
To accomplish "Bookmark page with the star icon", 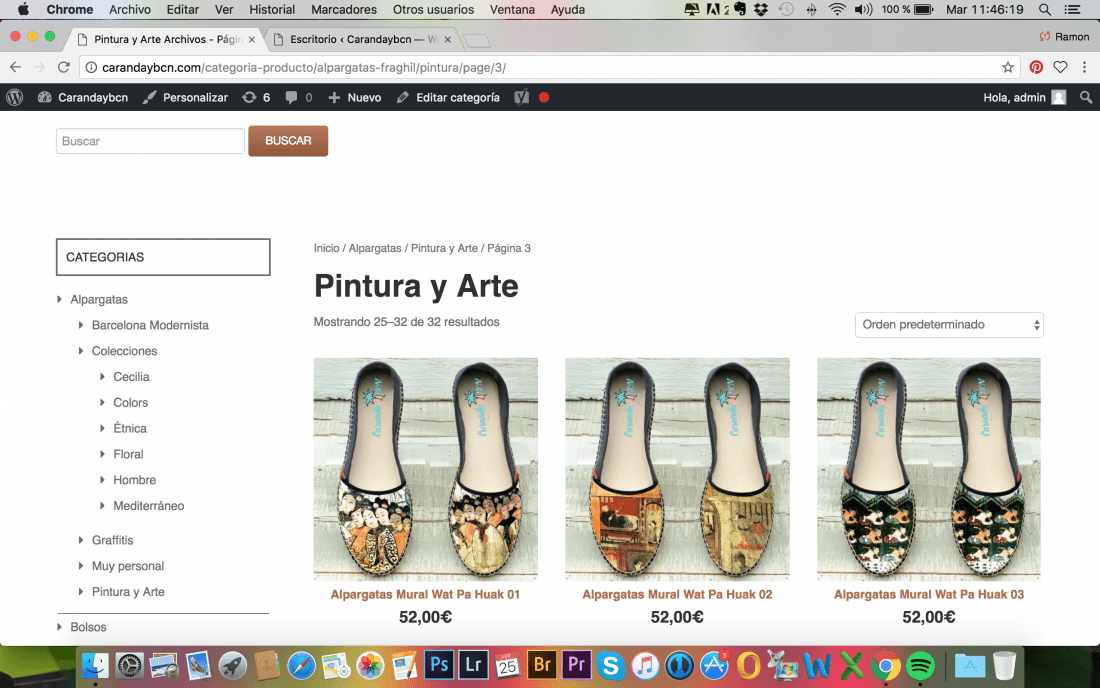I will point(1007,67).
